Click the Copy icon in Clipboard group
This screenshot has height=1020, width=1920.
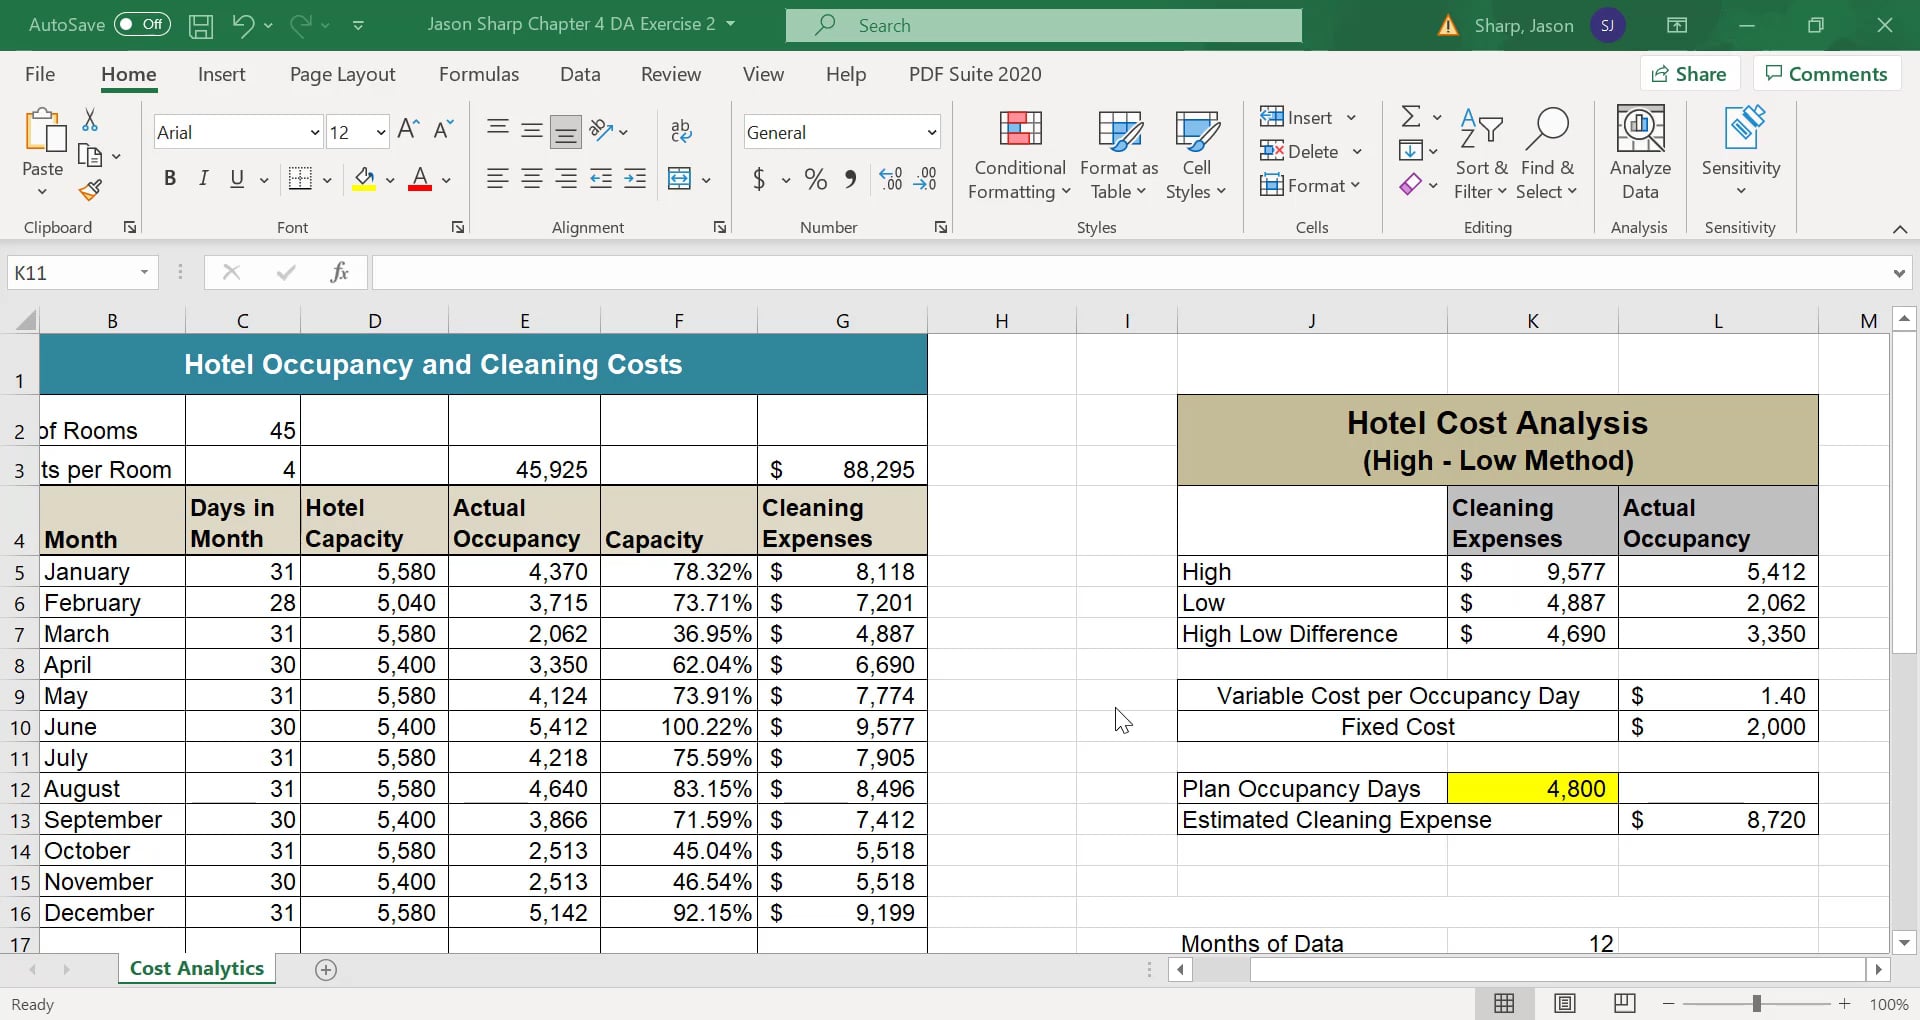click(90, 155)
